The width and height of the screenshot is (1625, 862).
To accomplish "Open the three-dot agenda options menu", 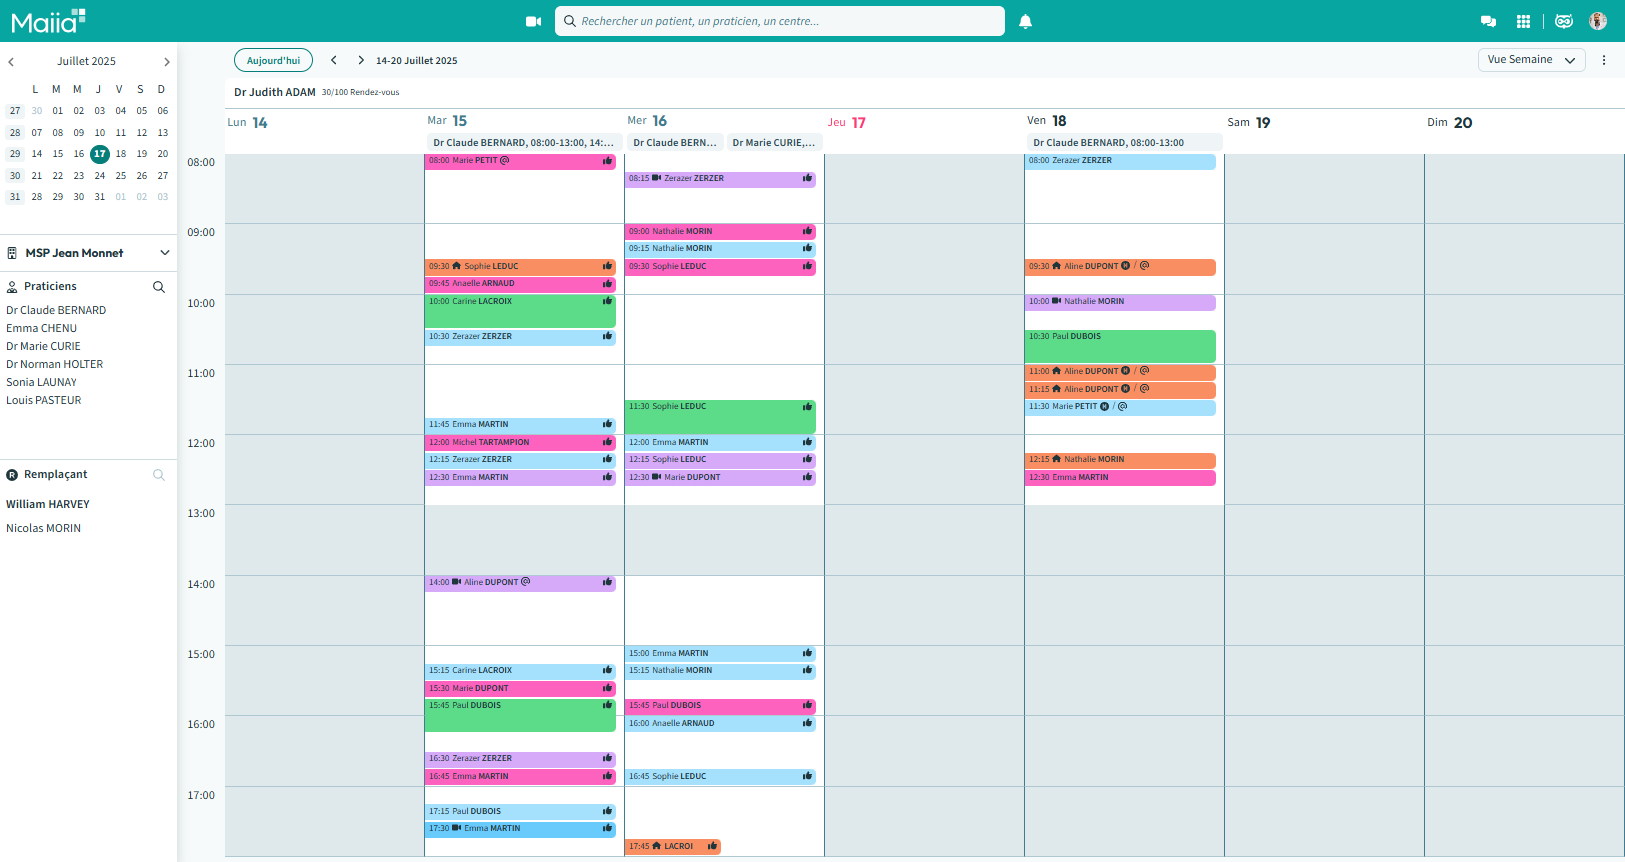I will [x=1604, y=60].
